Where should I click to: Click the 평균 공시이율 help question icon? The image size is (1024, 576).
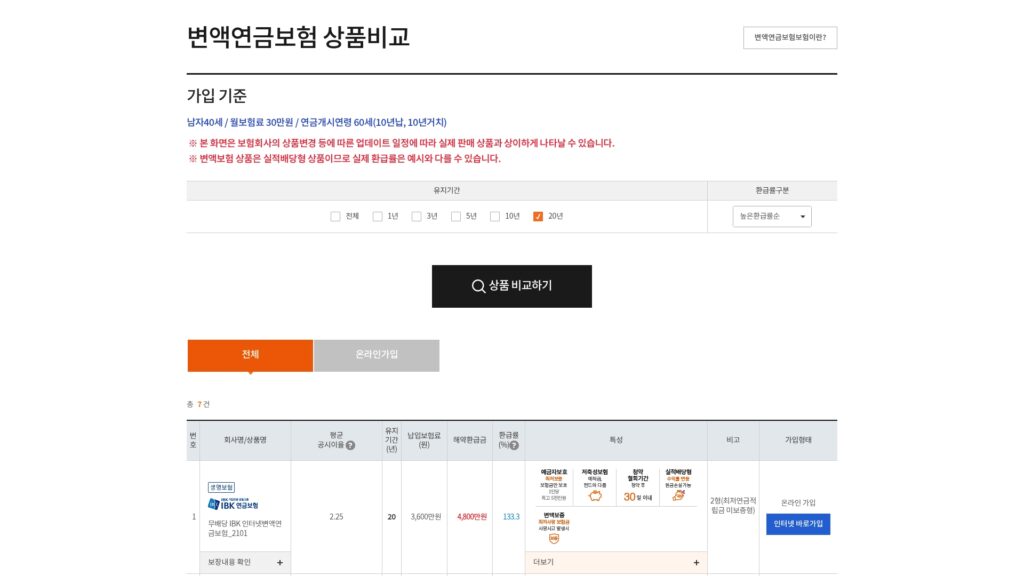click(x=350, y=445)
